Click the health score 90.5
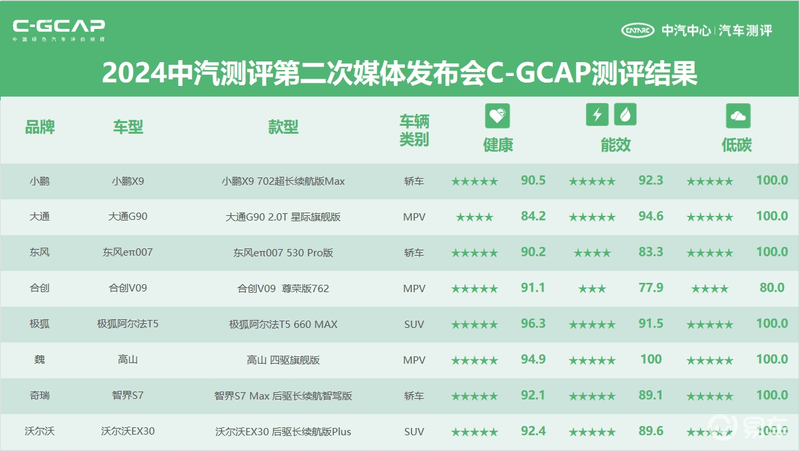Viewport: 800px width, 451px height. coord(533,180)
